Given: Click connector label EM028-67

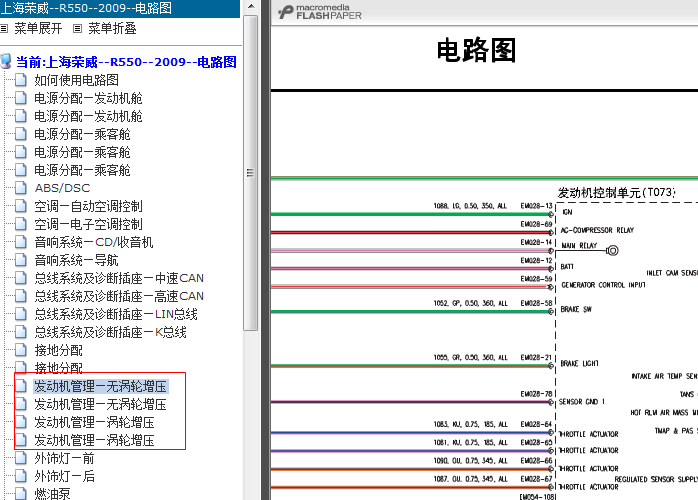Looking at the screenshot, I should point(536,479).
